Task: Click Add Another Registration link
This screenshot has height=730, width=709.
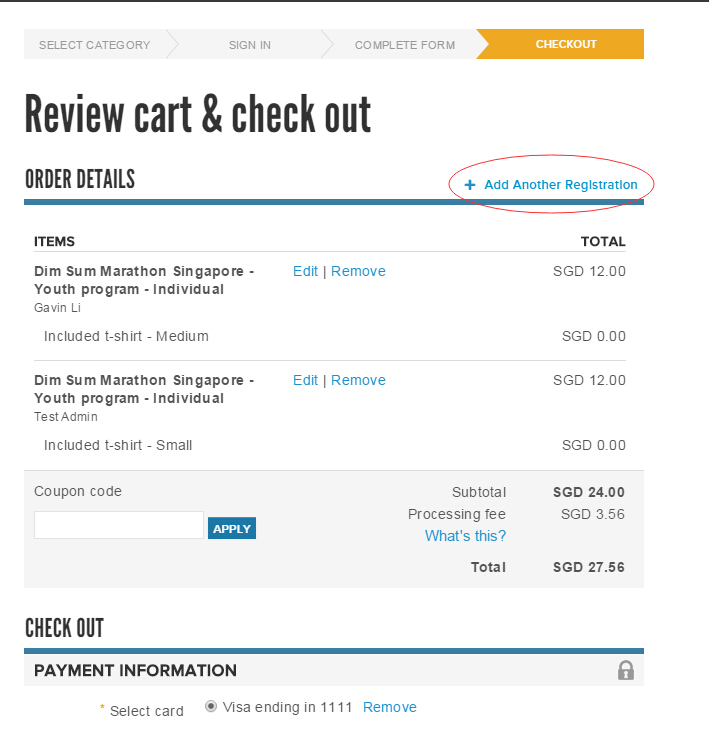Action: [560, 185]
